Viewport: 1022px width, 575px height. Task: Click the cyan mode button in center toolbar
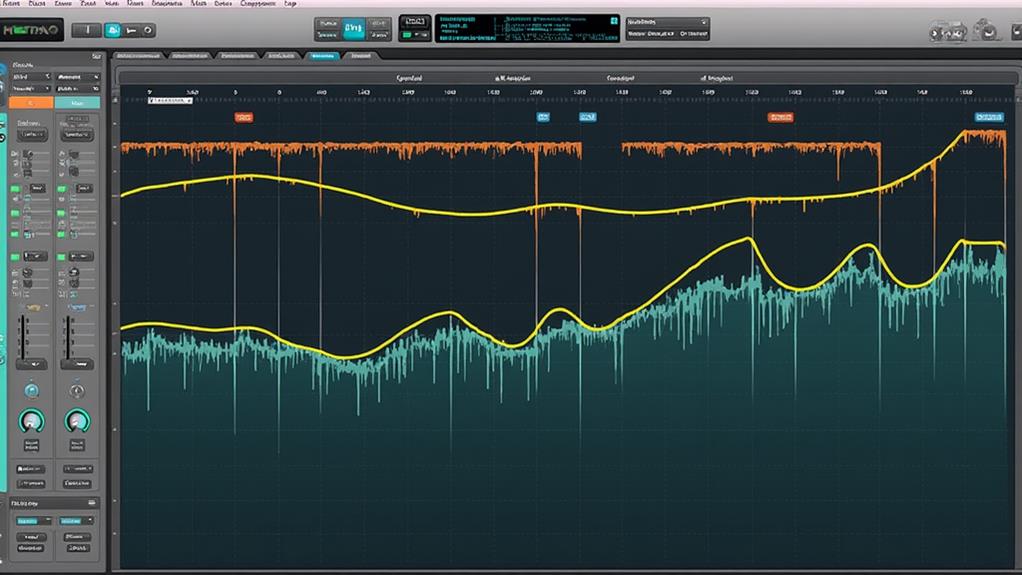[x=353, y=28]
